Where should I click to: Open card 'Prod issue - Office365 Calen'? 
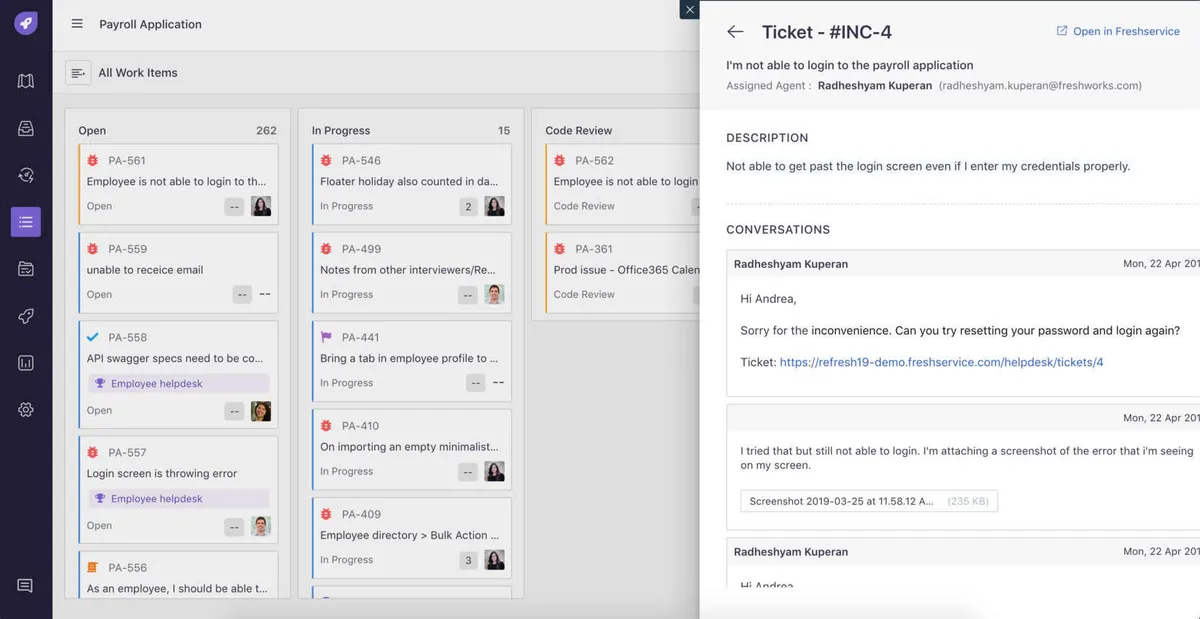pyautogui.click(x=622, y=273)
